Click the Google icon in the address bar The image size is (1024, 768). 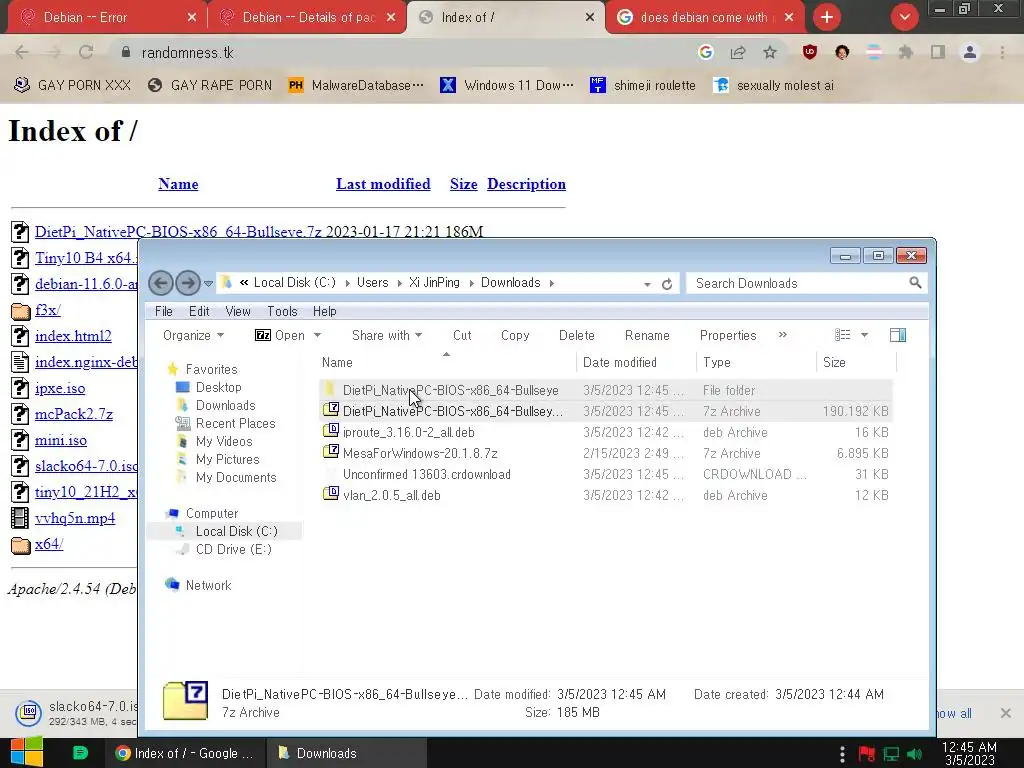click(x=705, y=52)
